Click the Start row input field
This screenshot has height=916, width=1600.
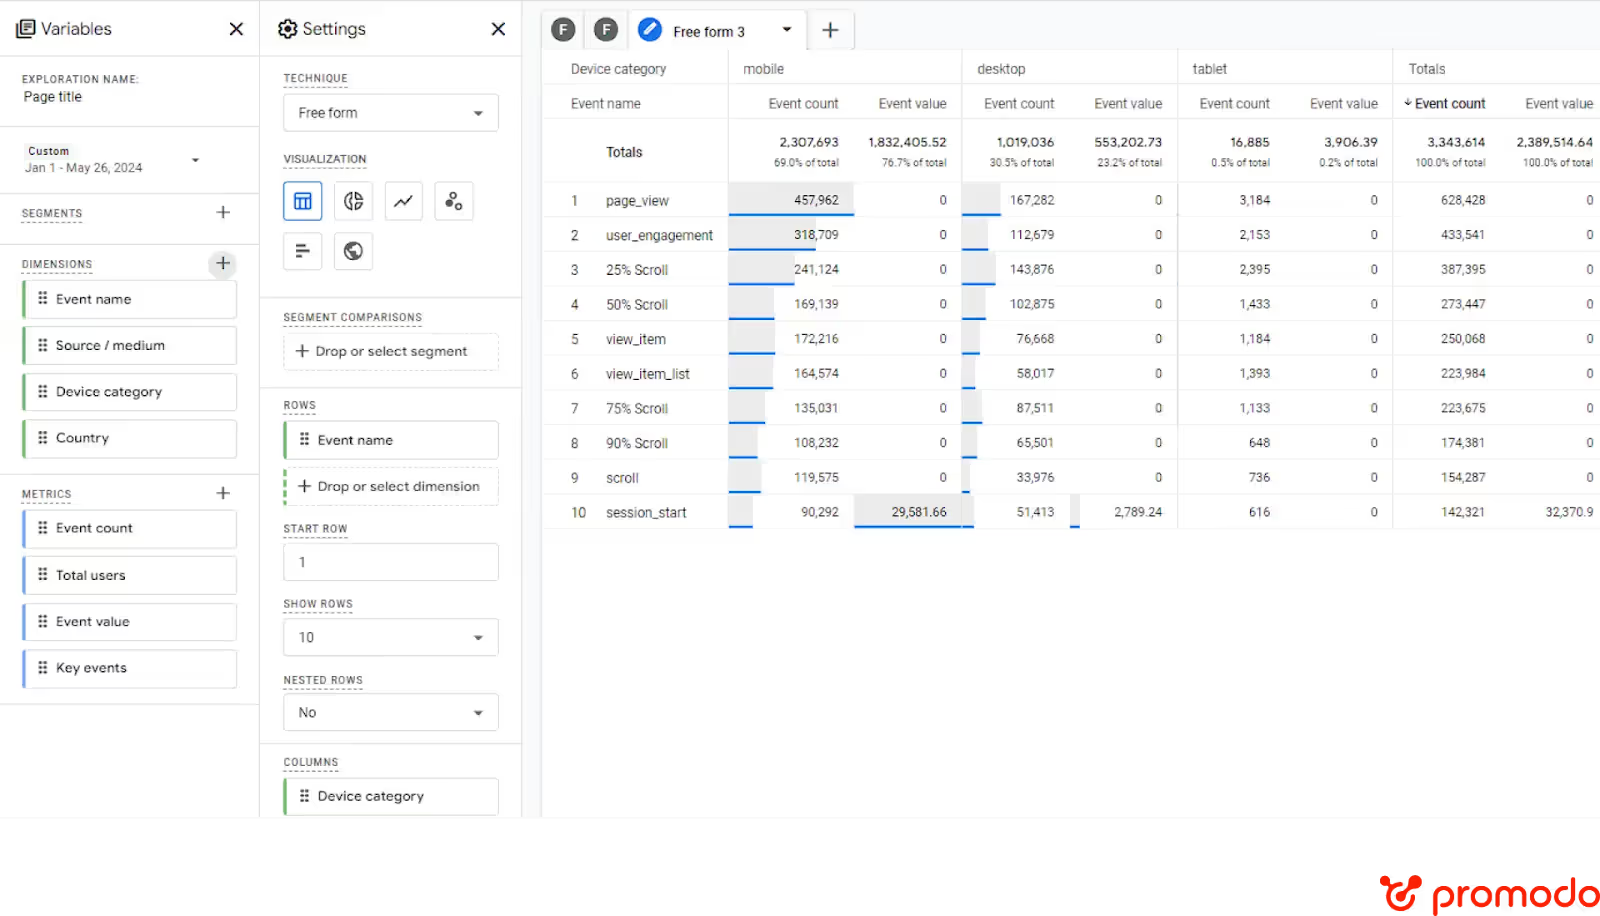(391, 562)
